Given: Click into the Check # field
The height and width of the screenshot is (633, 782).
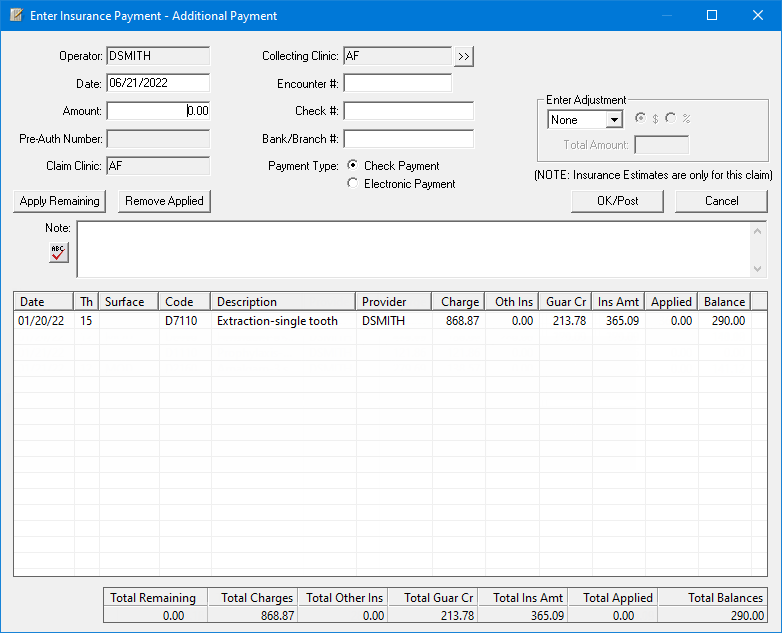Looking at the screenshot, I should click(x=408, y=111).
